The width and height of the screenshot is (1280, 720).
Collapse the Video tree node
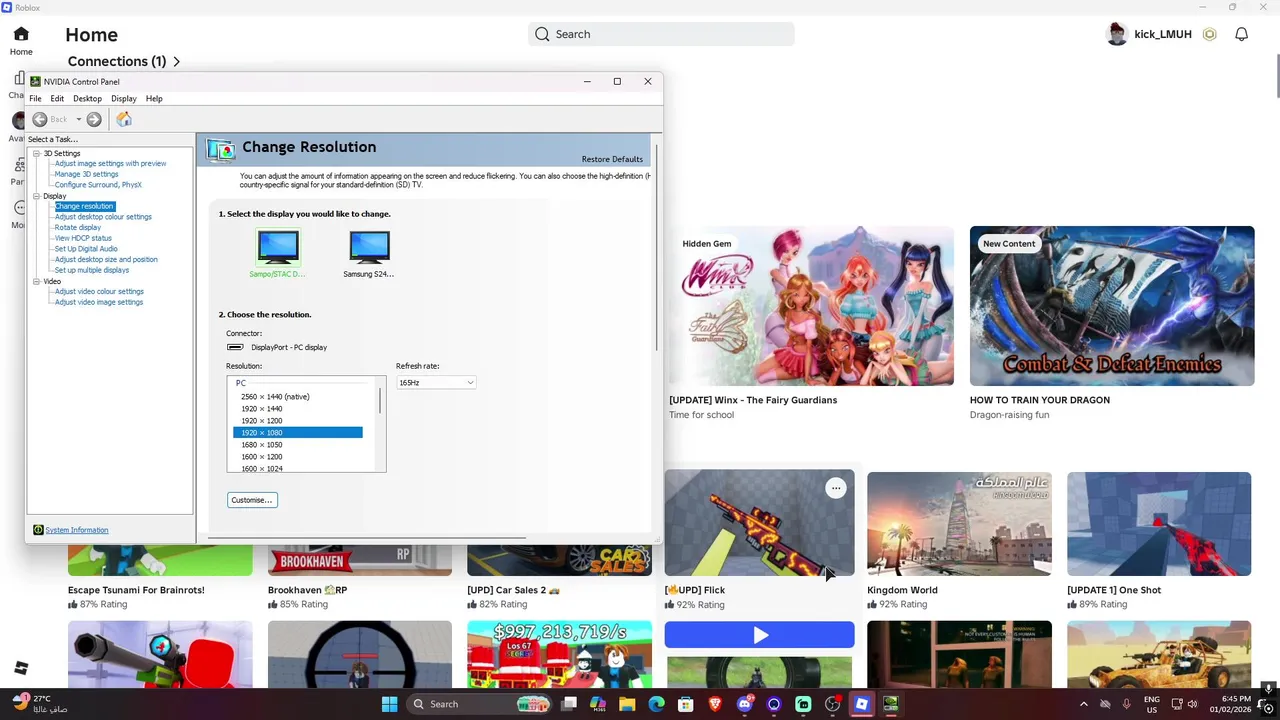(x=36, y=282)
